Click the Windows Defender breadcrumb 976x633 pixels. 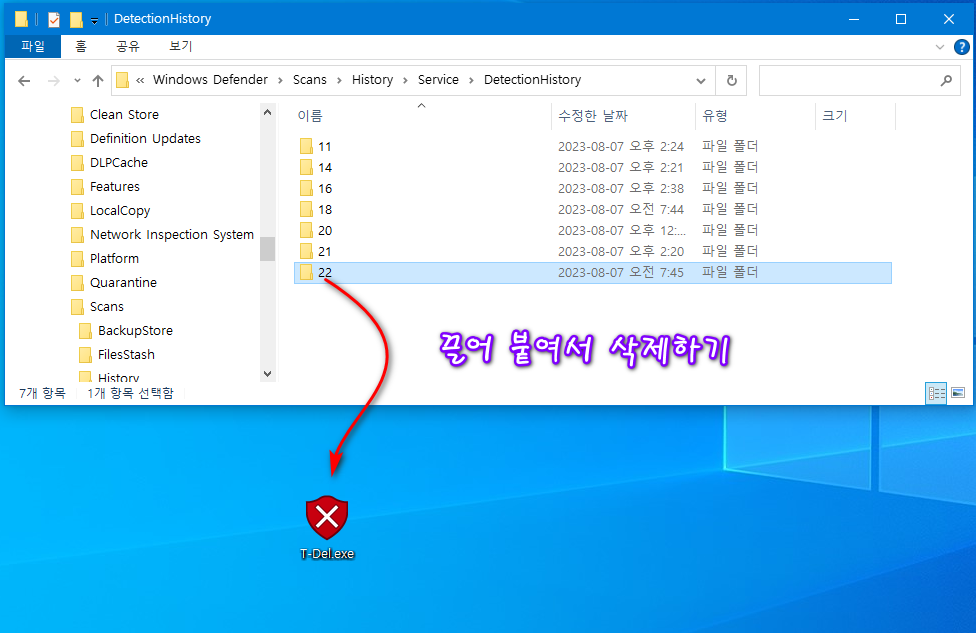[210, 80]
